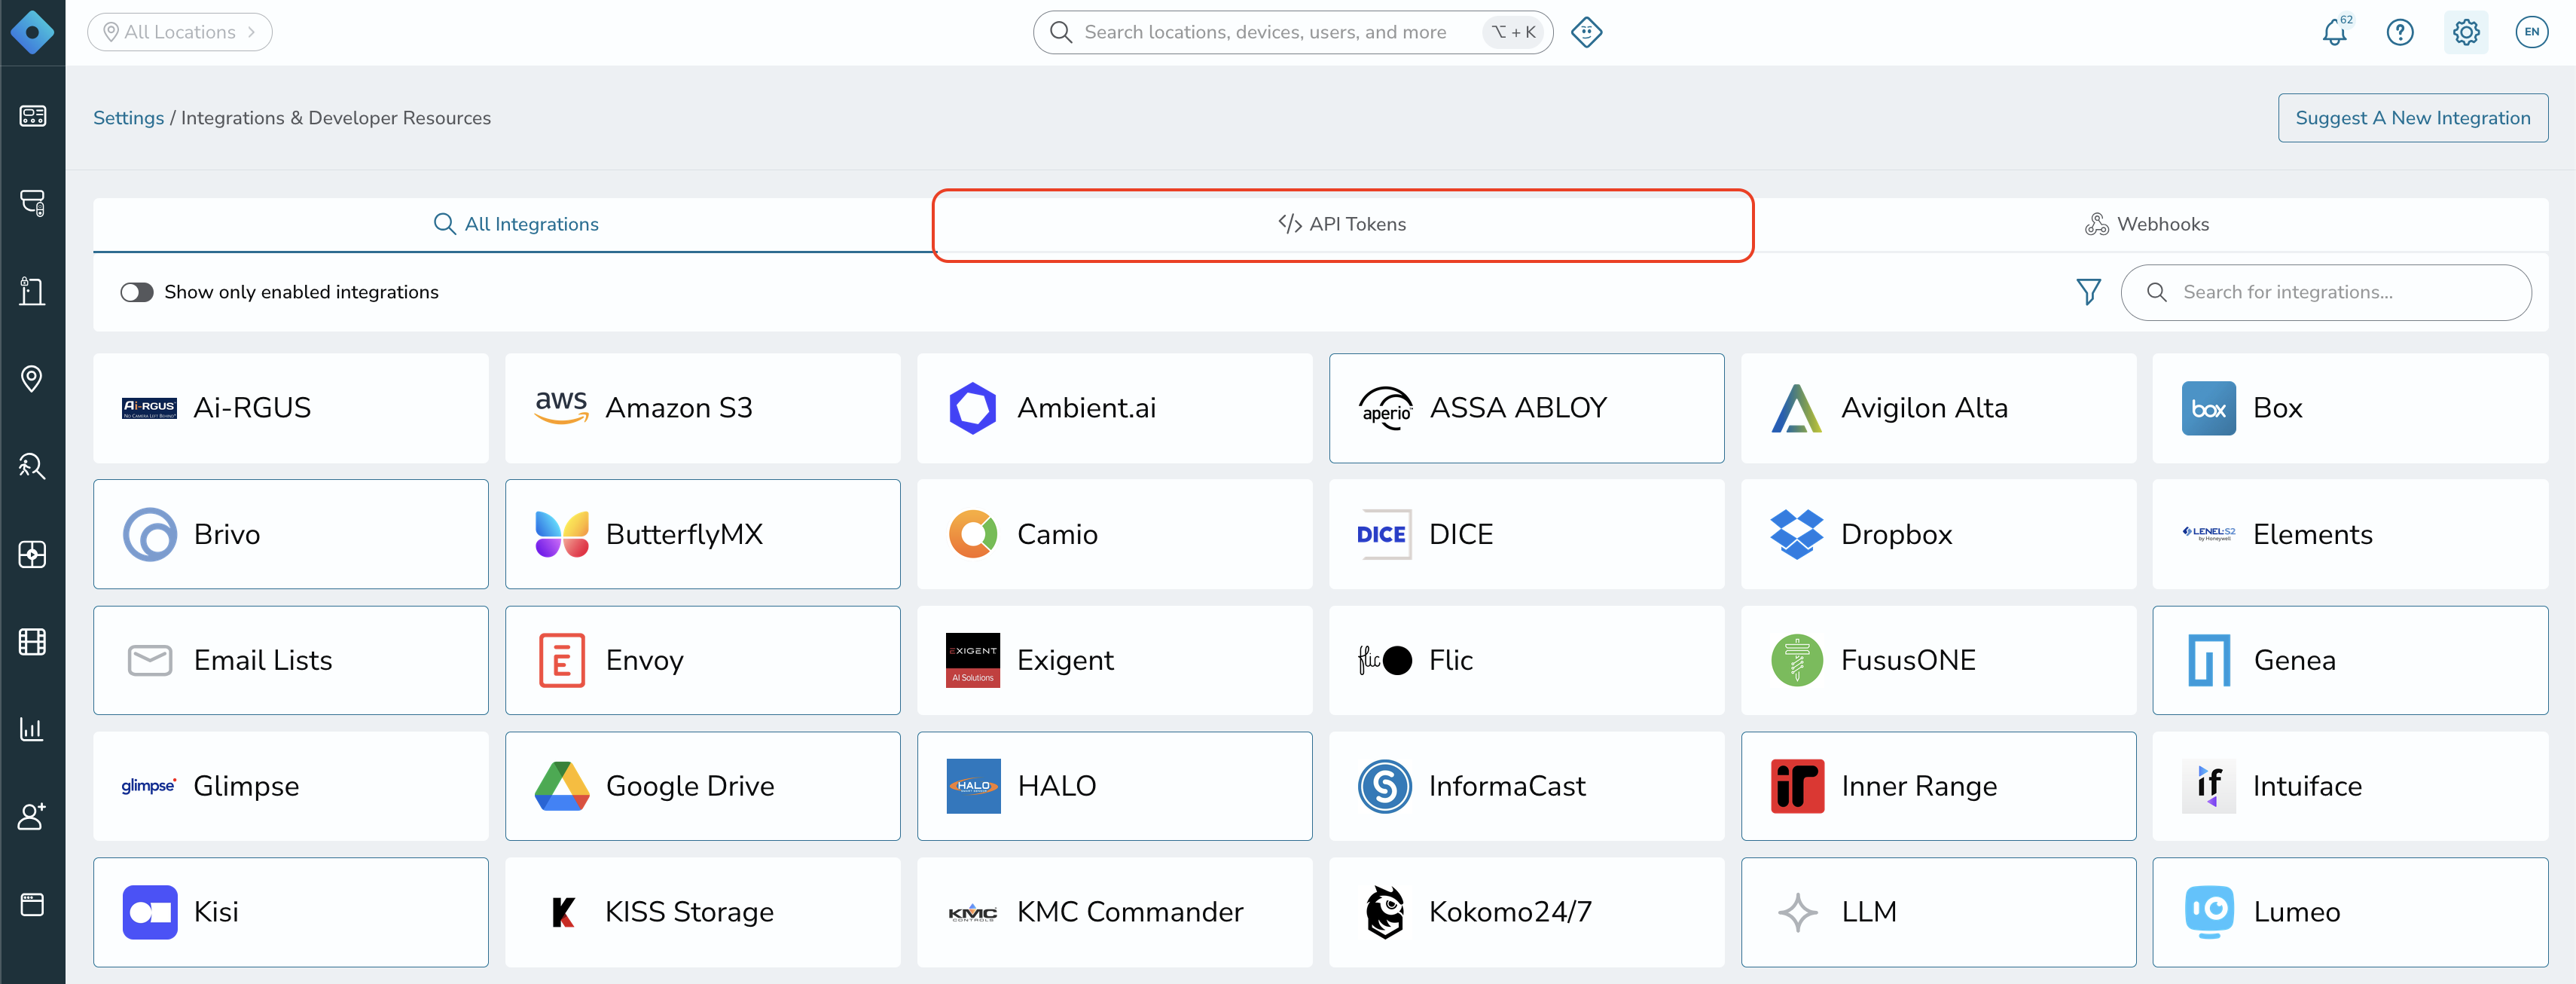Focus the global search locations and devices field
The image size is (2576, 984).
pyautogui.click(x=1292, y=32)
